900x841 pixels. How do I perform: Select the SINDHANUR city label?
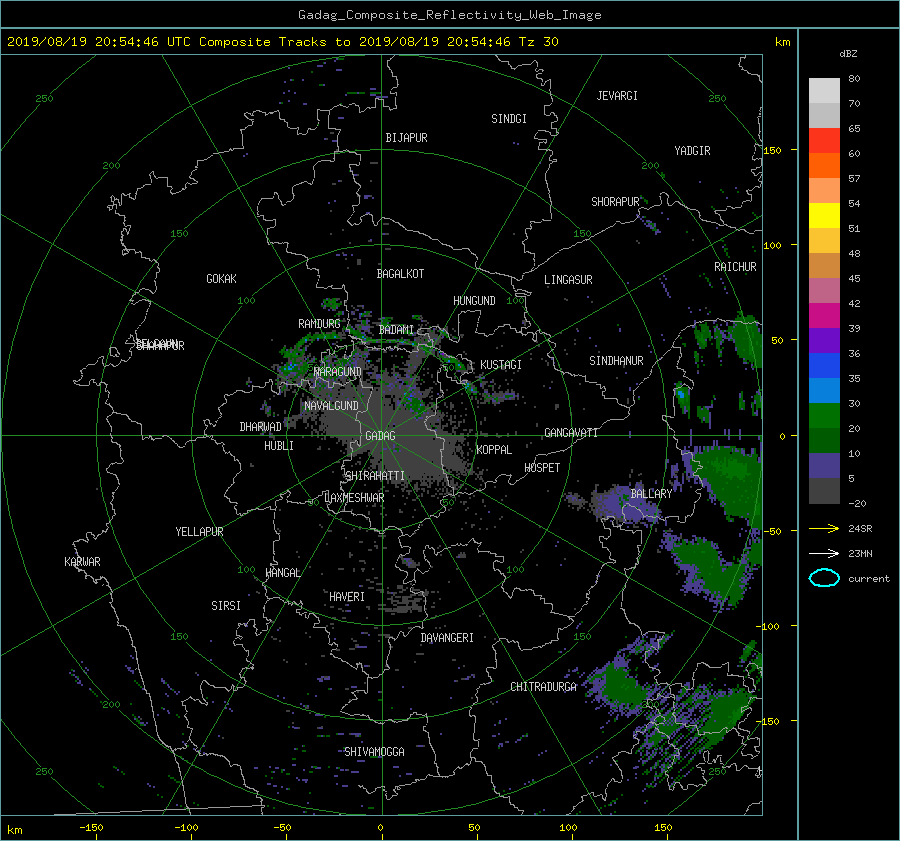pyautogui.click(x=616, y=361)
